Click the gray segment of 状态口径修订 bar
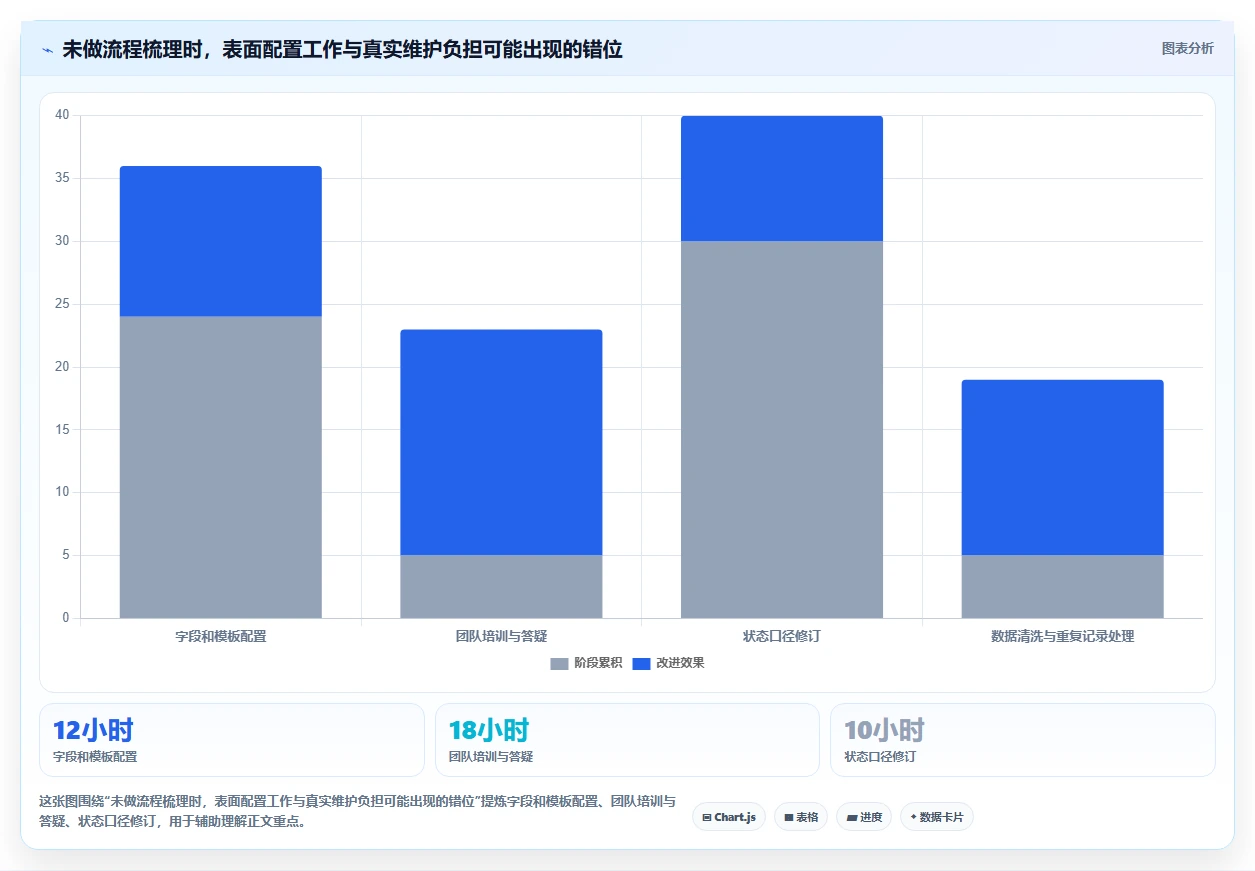The image size is (1255, 871). (782, 429)
